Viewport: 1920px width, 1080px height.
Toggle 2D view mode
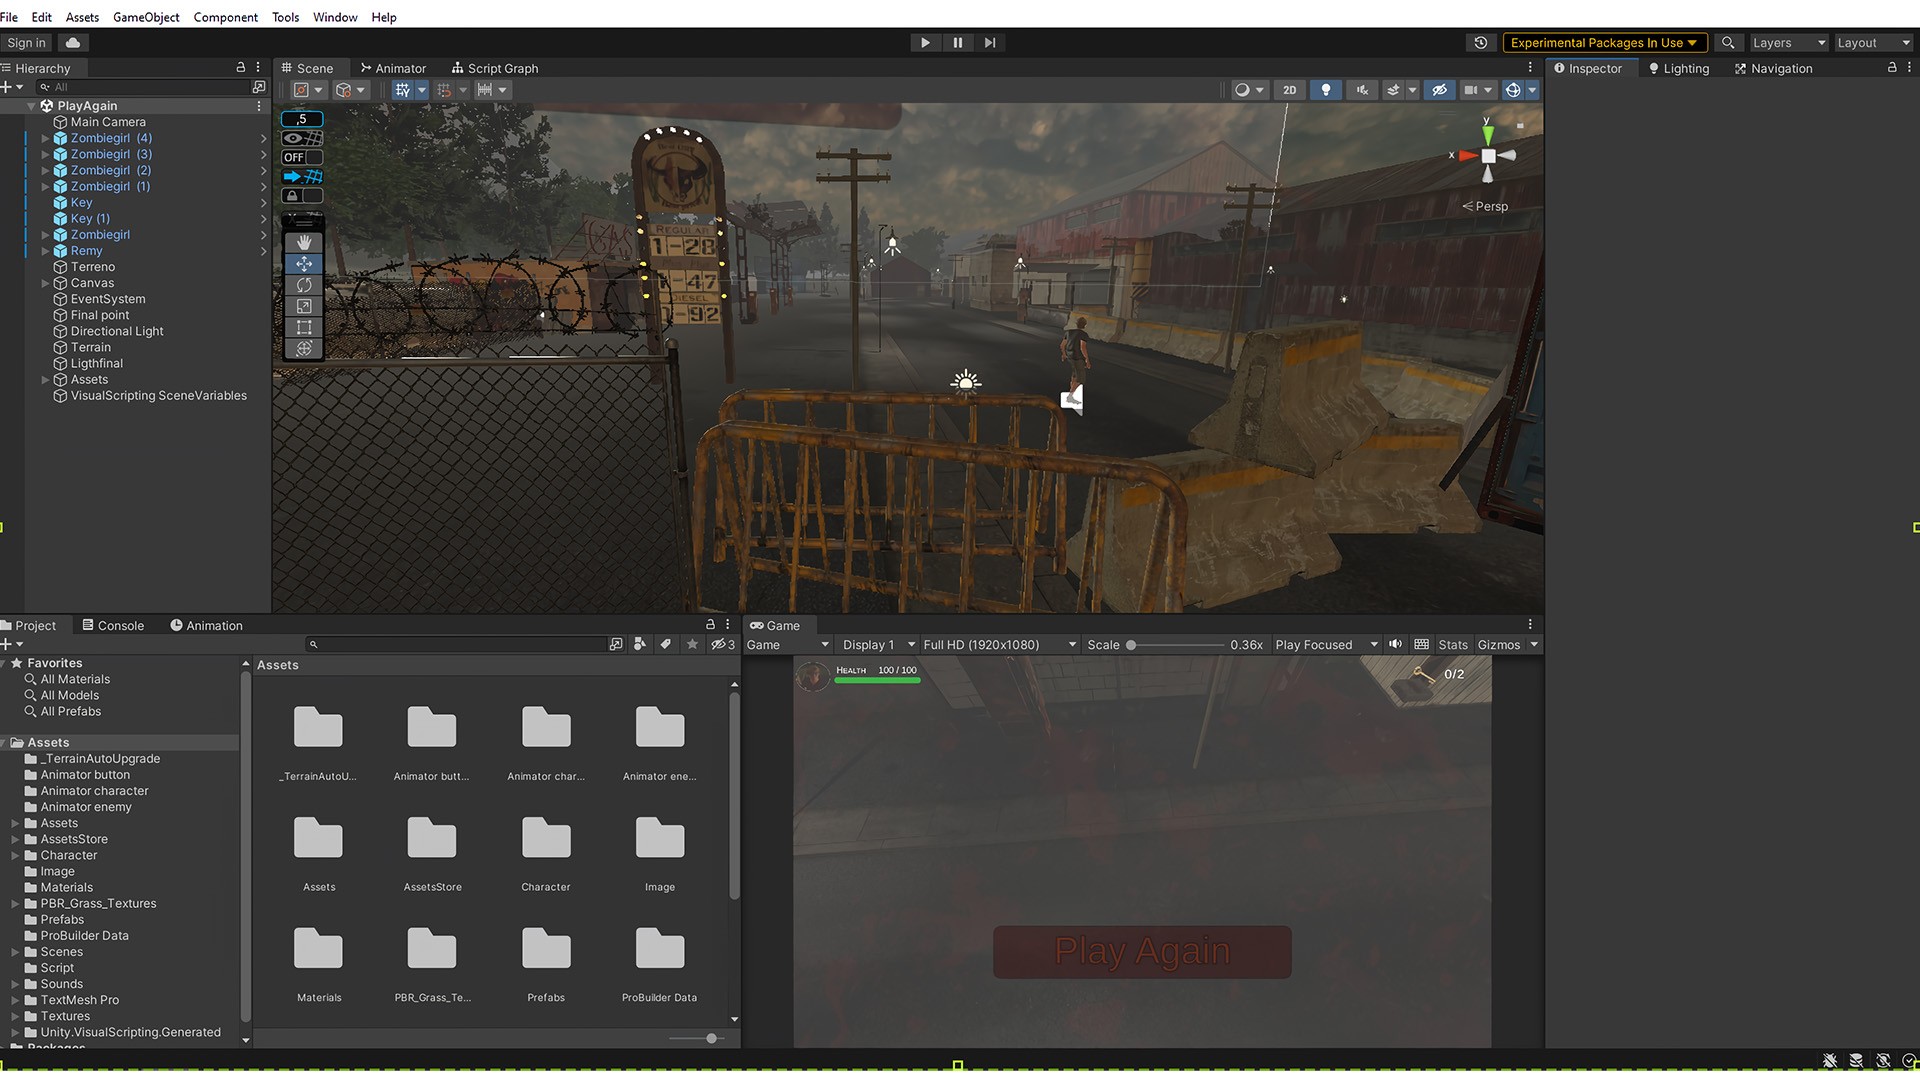pos(1290,90)
